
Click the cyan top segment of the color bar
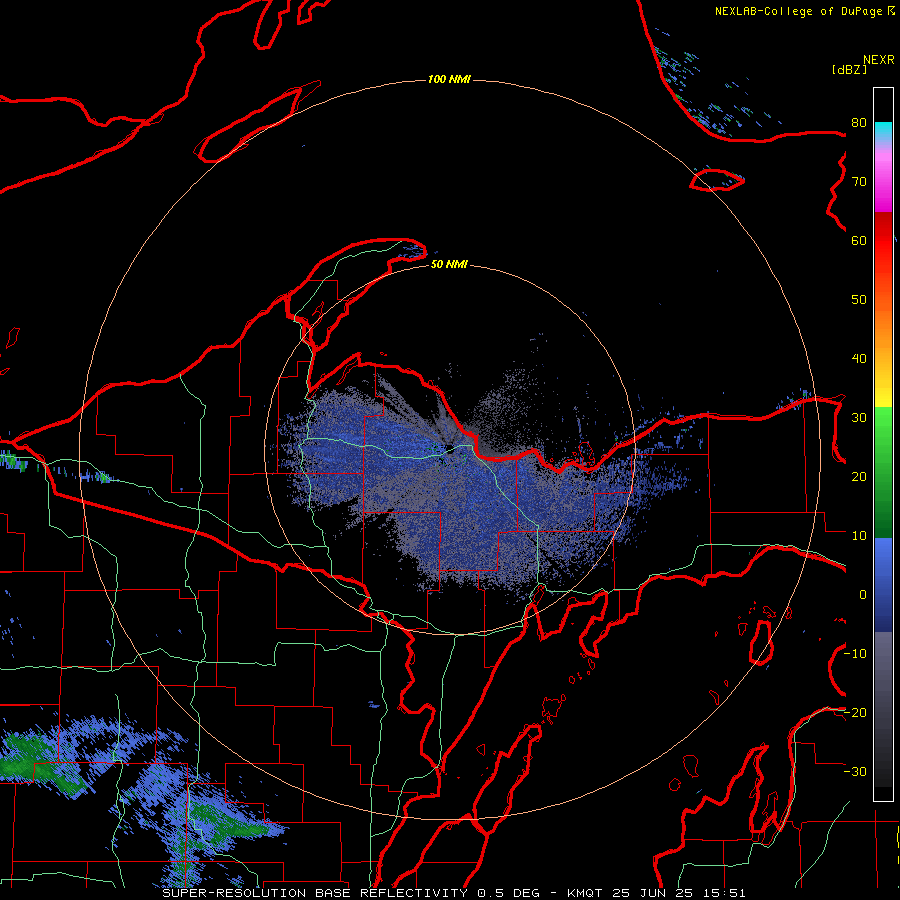[883, 132]
